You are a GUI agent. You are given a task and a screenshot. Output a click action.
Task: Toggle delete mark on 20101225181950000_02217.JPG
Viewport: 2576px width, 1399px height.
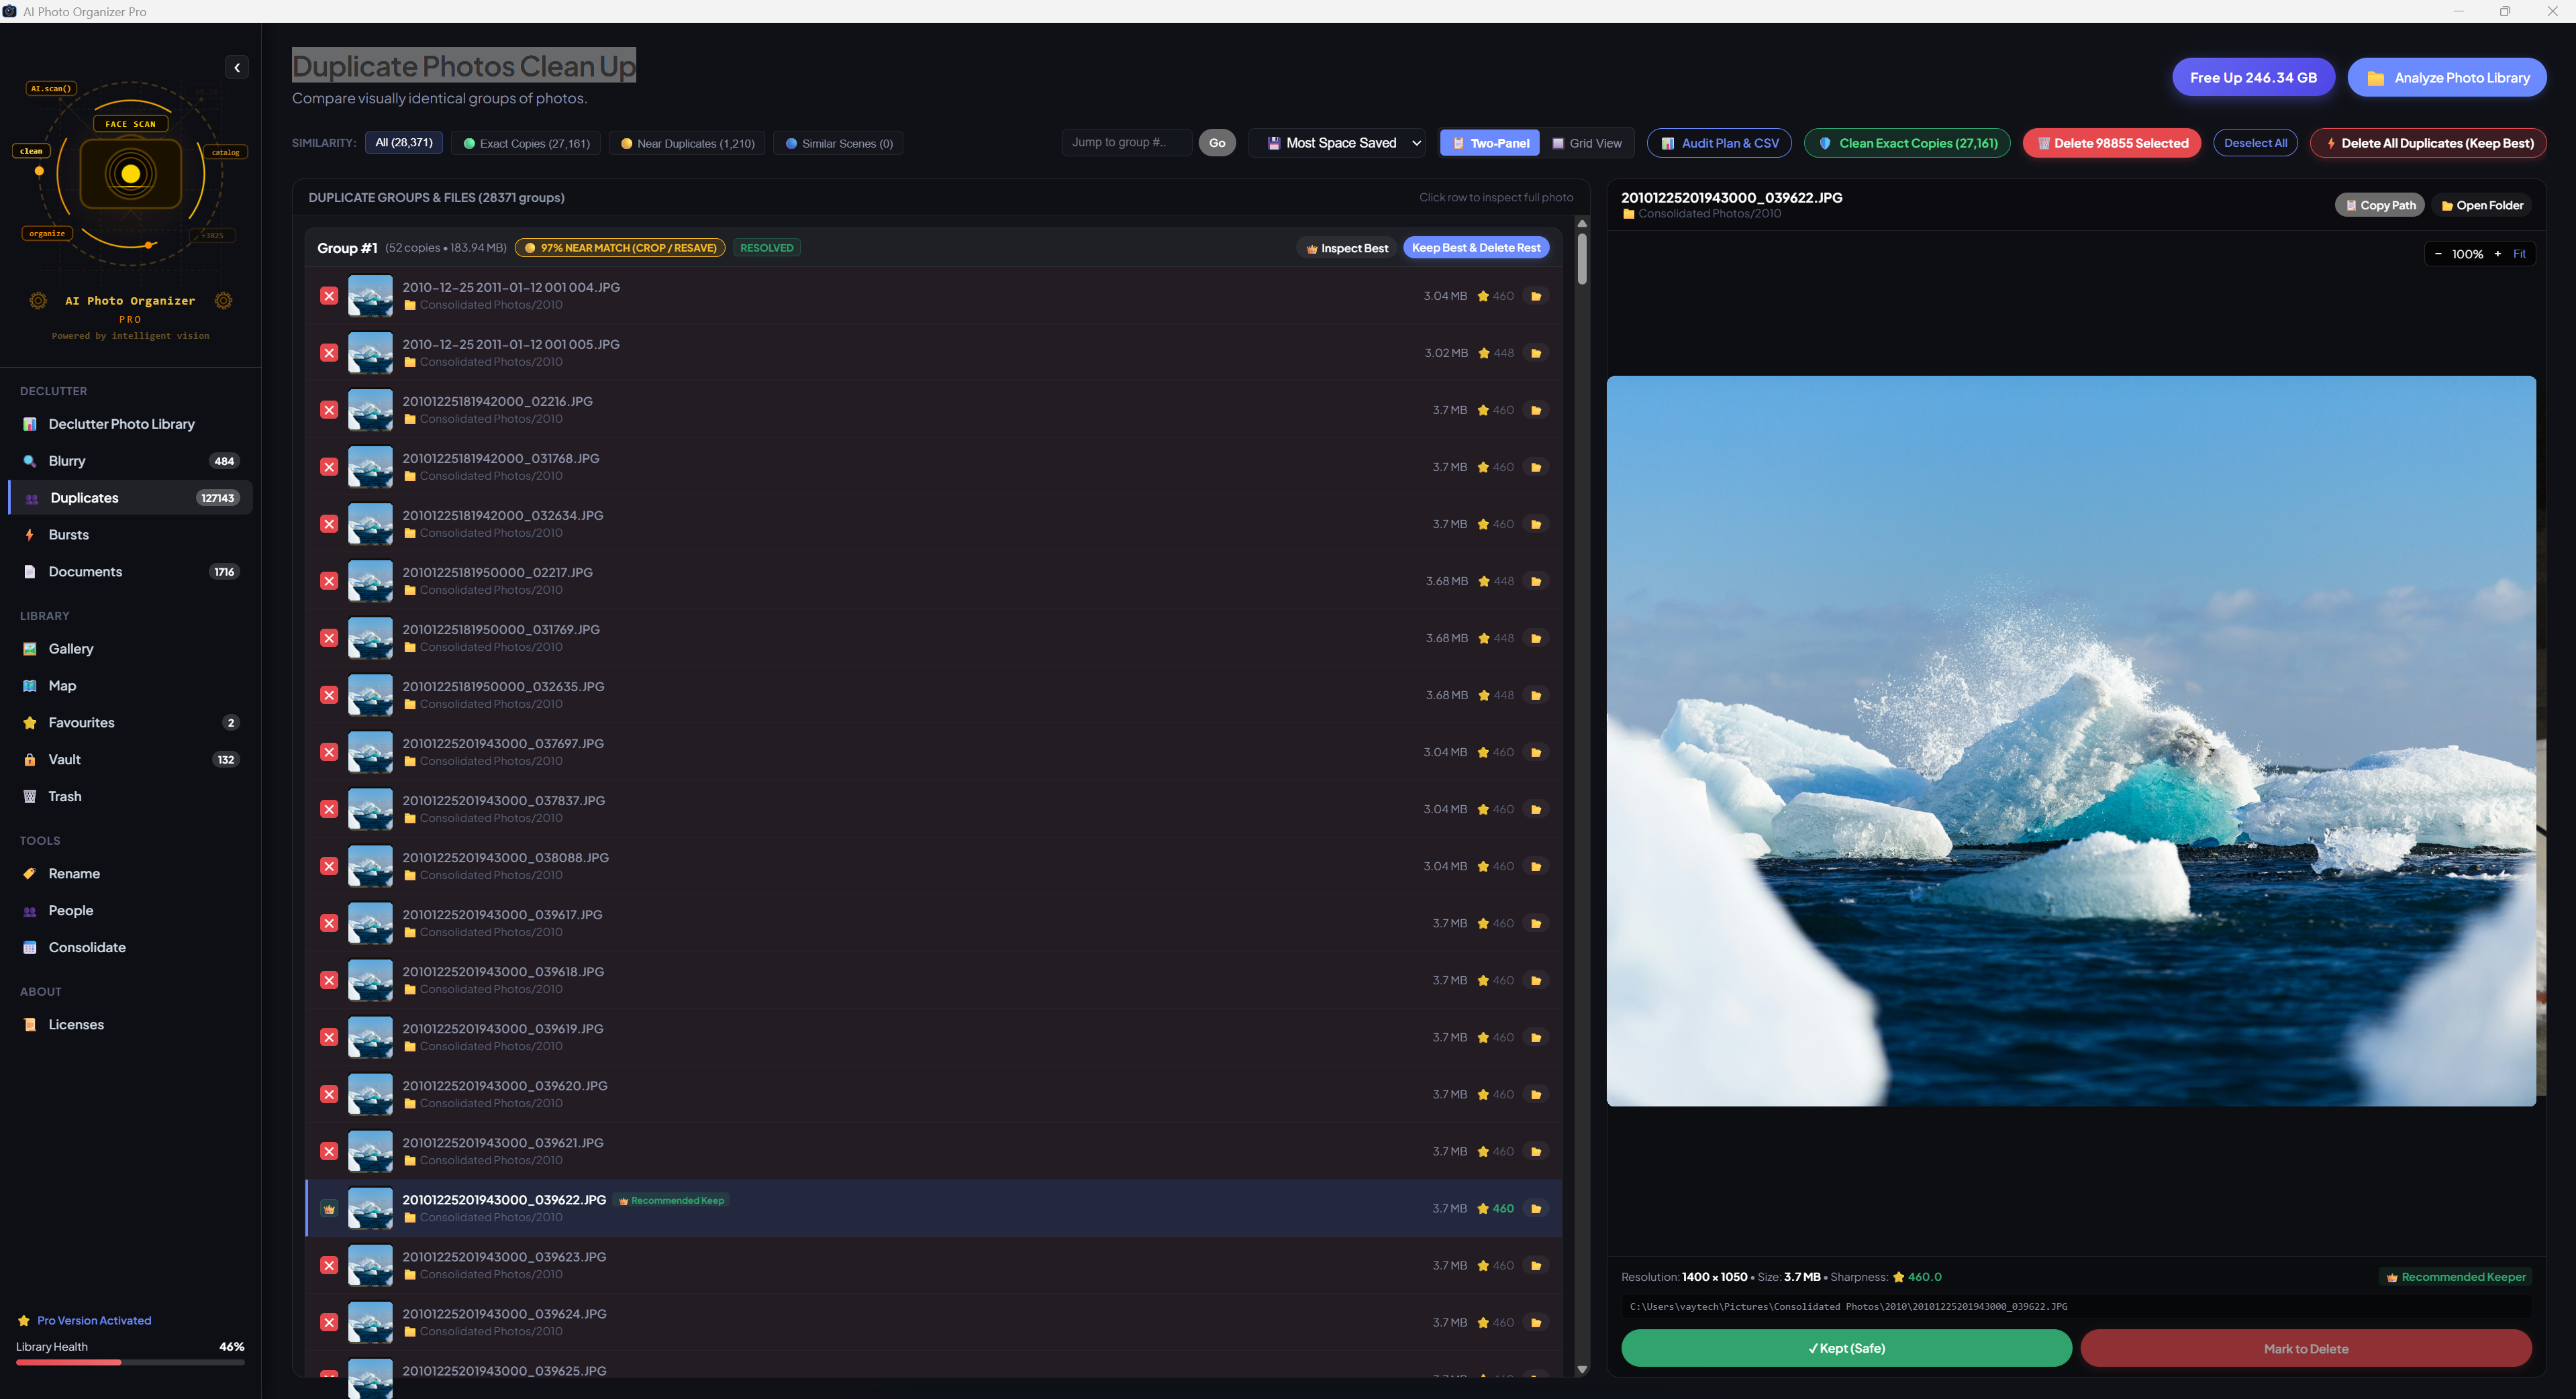(329, 581)
